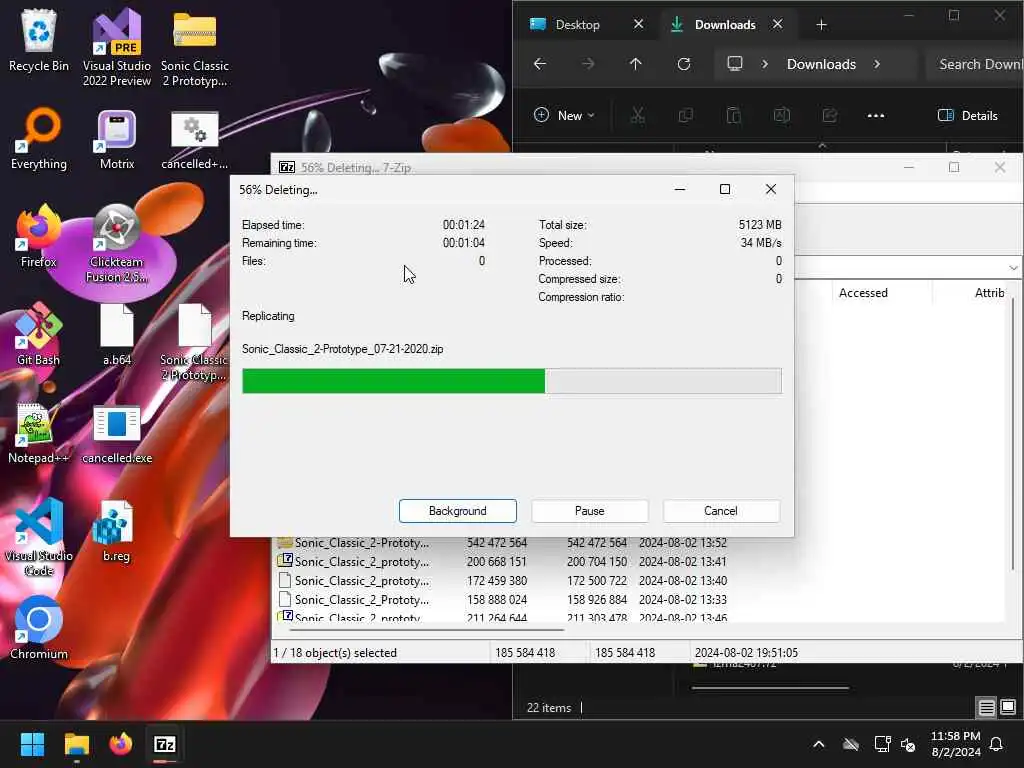Switch to the Desktop tab in Explorer
Image resolution: width=1024 pixels, height=768 pixels.
(576, 25)
